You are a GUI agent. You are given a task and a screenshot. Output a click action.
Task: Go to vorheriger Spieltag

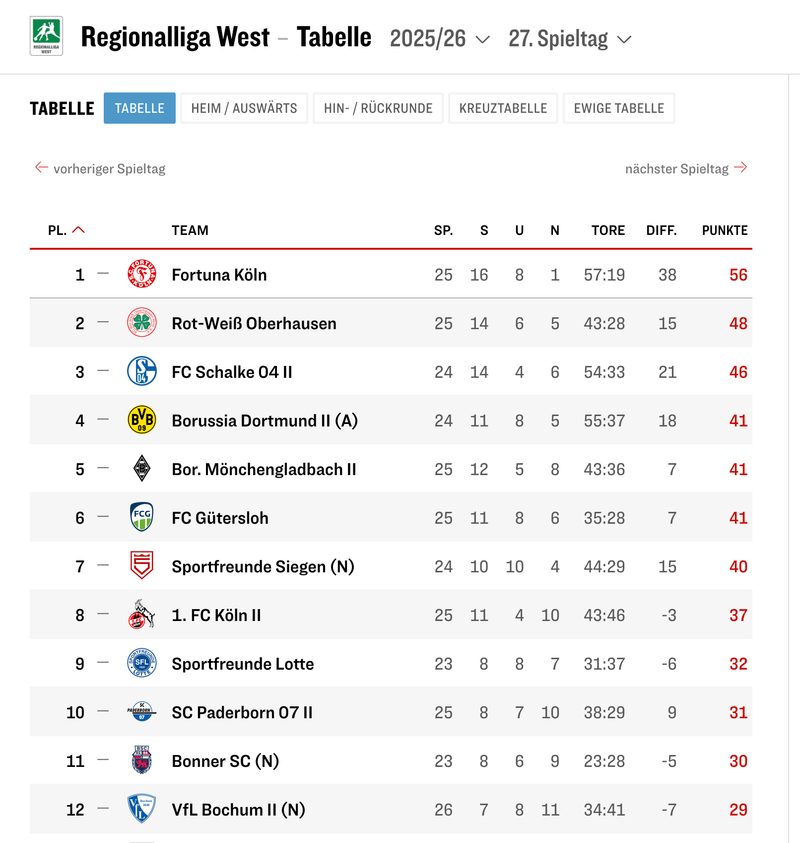click(x=100, y=168)
